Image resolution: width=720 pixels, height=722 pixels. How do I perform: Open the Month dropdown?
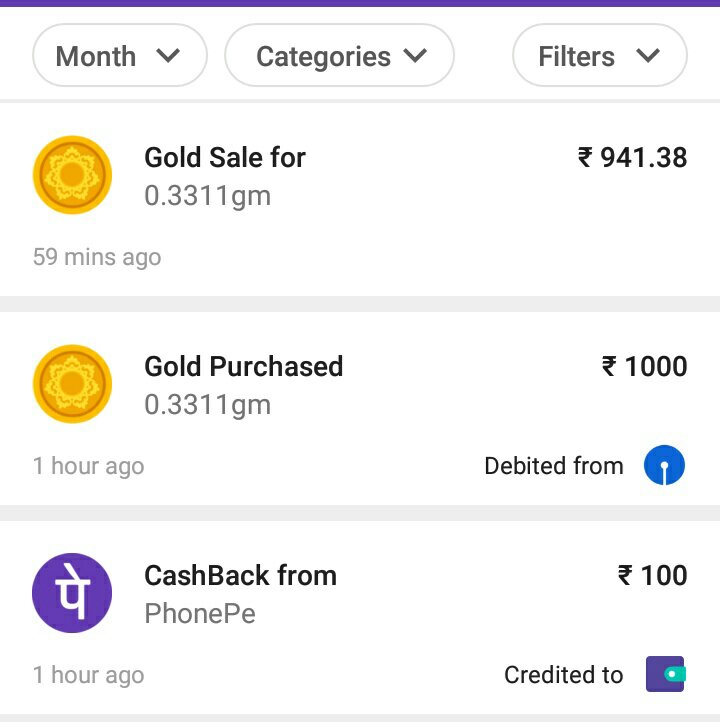coord(119,56)
